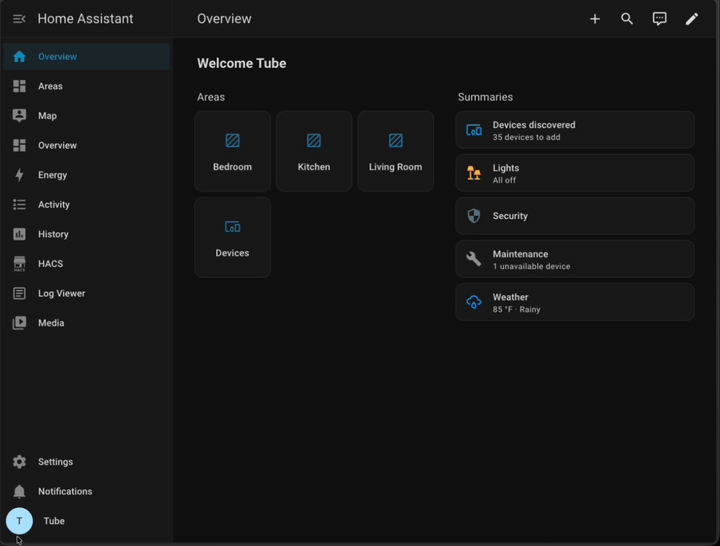Click the '1 unavailable device' text
Image resolution: width=720 pixels, height=546 pixels.
tap(531, 266)
